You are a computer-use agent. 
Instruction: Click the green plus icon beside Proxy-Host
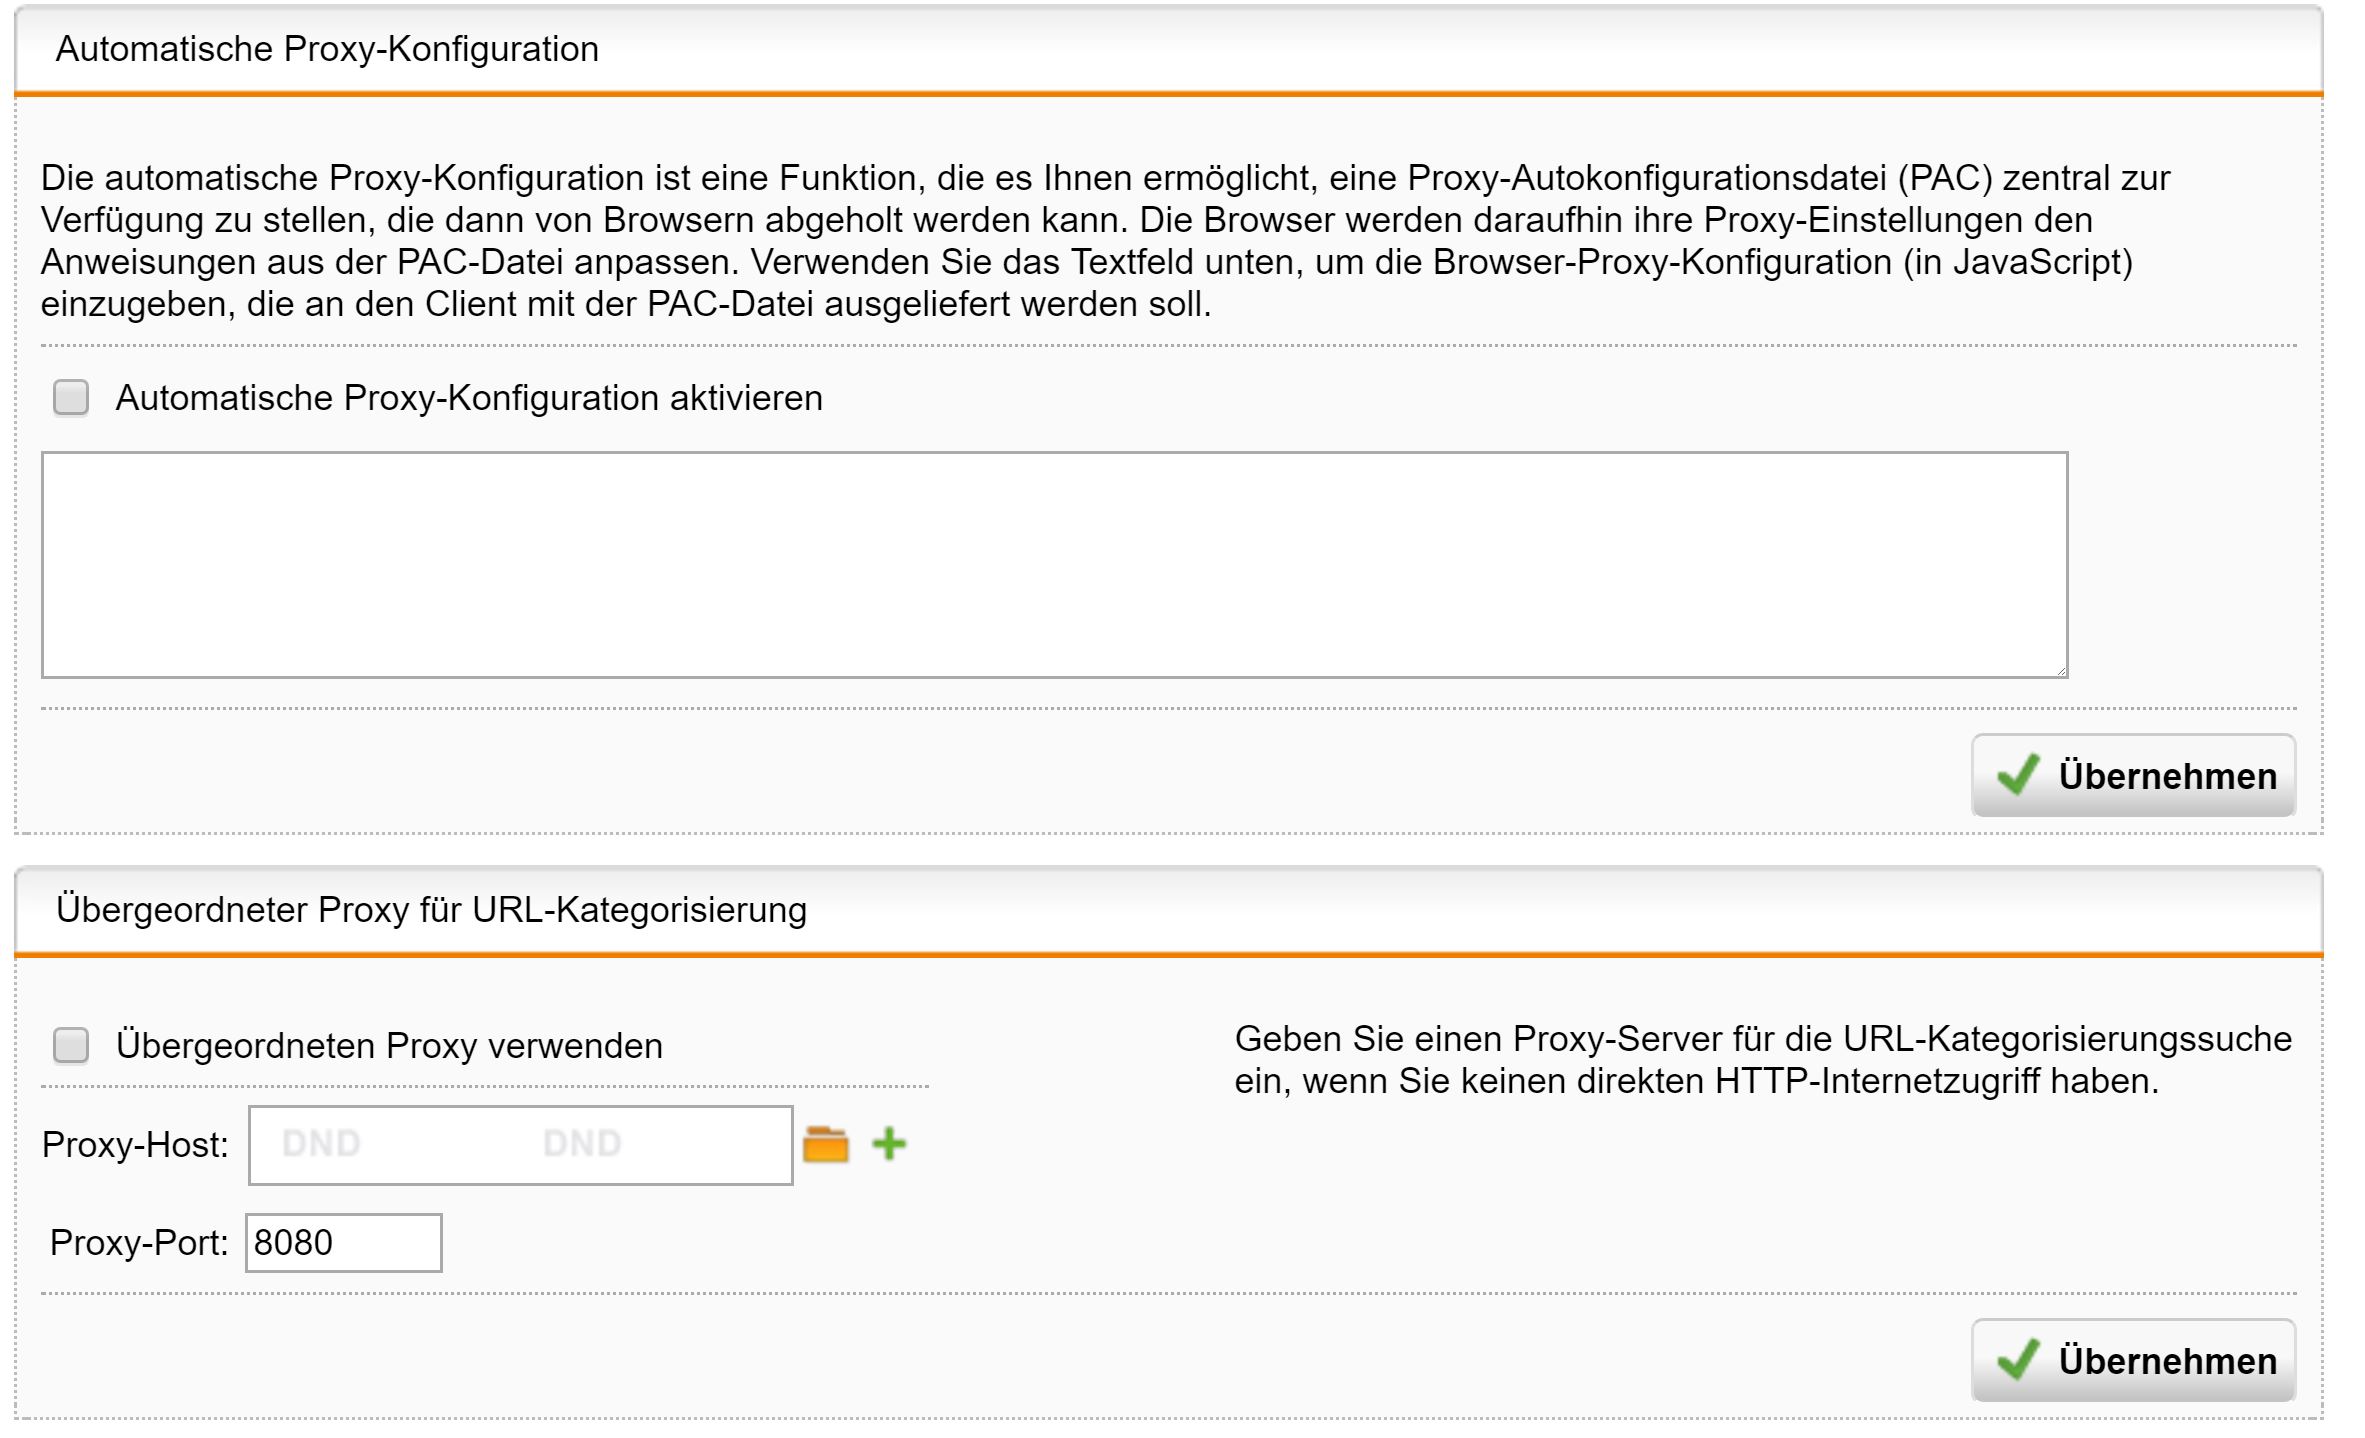point(889,1144)
